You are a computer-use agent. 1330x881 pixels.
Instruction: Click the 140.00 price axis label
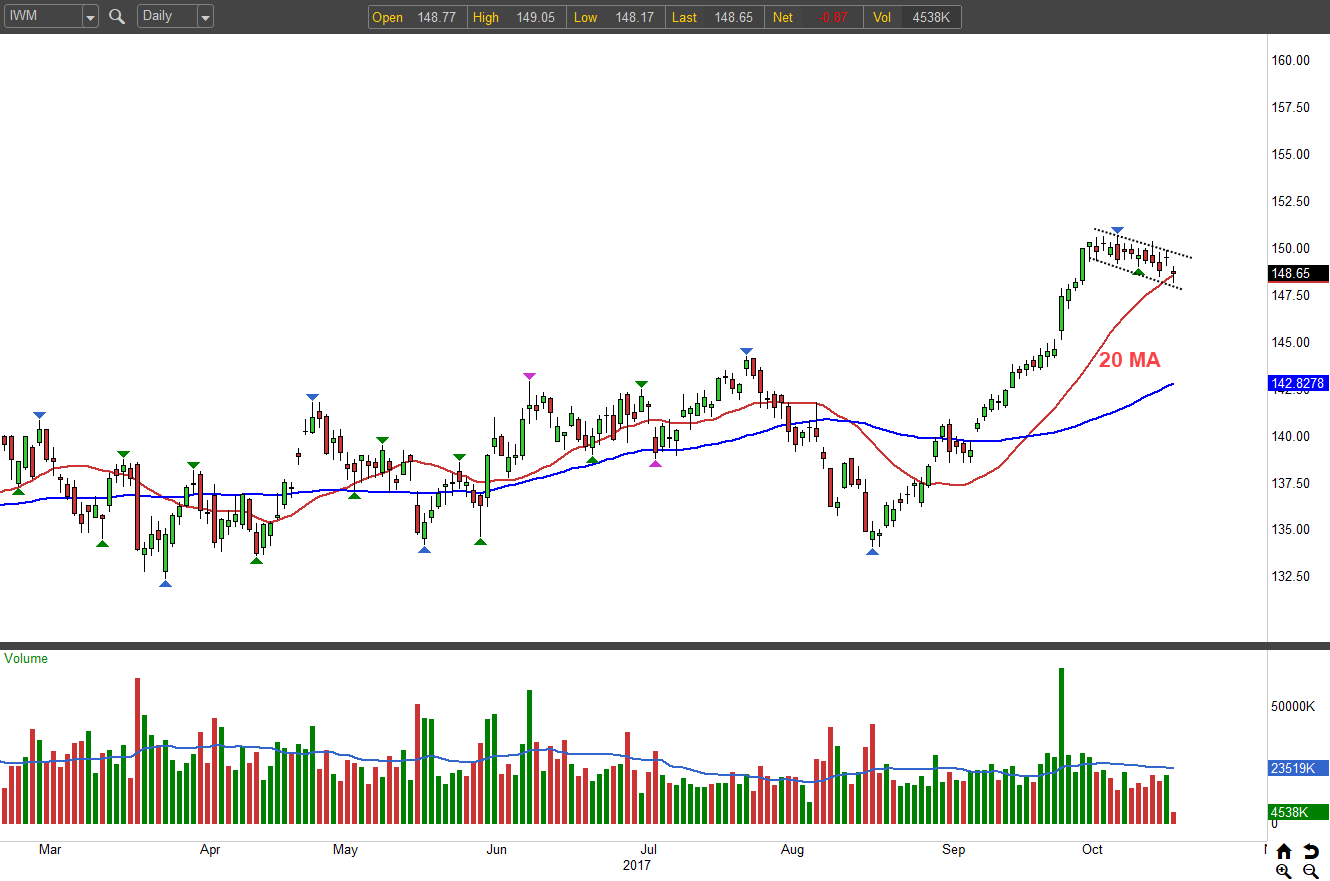click(x=1290, y=436)
